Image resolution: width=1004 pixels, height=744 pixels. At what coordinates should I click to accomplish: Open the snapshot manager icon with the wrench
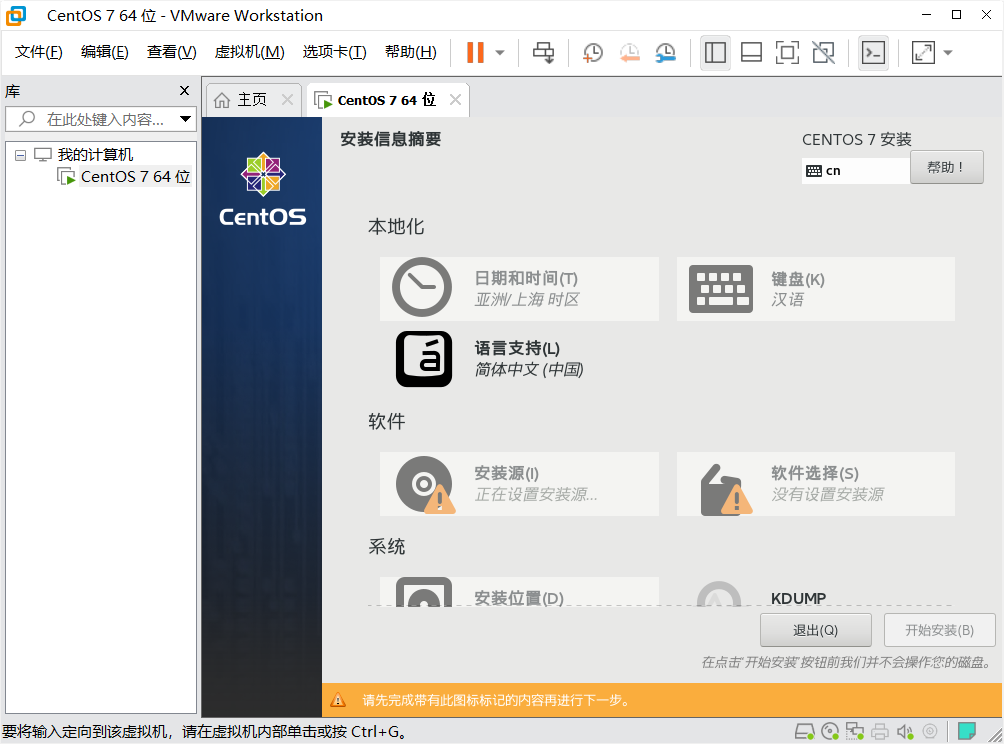[x=666, y=53]
